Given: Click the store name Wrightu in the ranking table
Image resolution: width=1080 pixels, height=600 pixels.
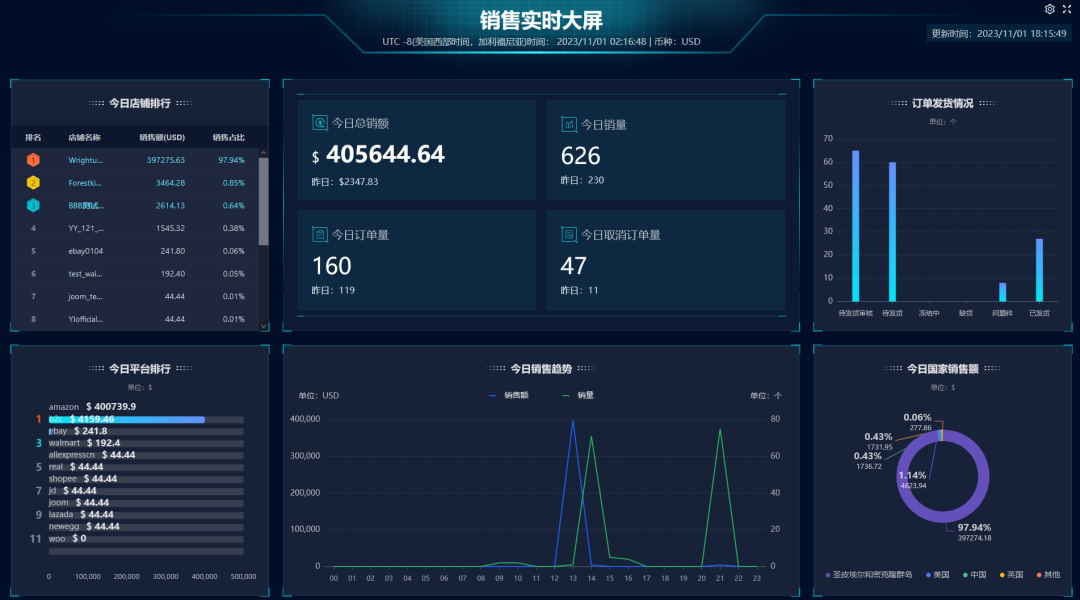Looking at the screenshot, I should (x=88, y=159).
